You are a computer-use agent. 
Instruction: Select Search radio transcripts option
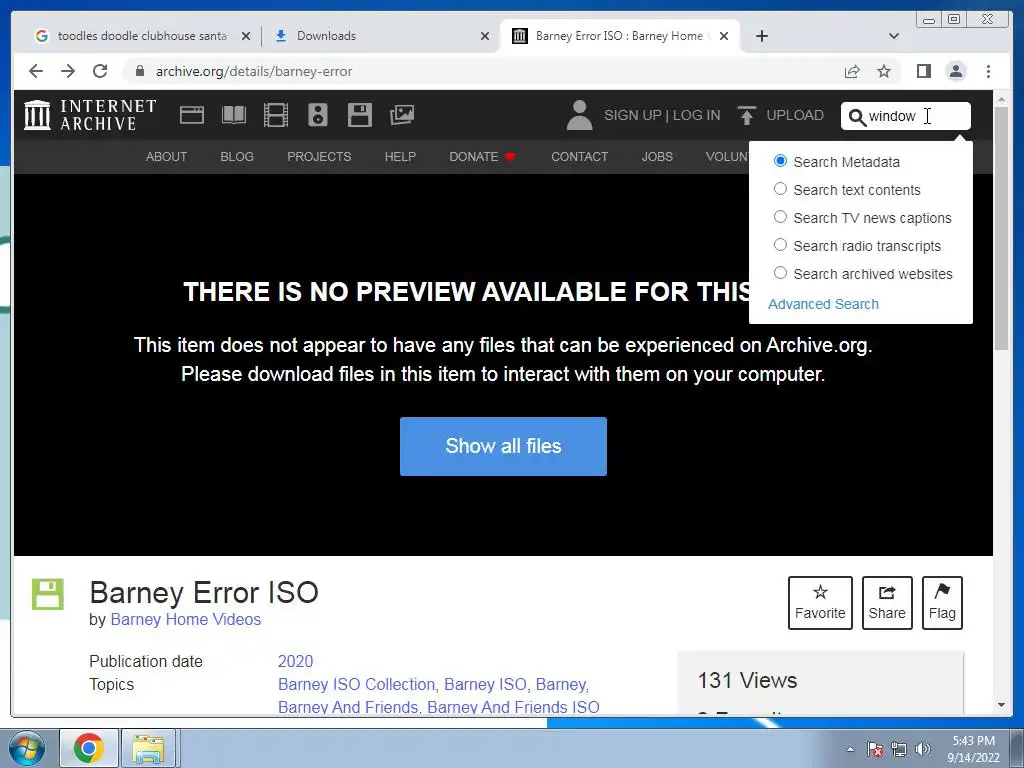[x=780, y=245]
